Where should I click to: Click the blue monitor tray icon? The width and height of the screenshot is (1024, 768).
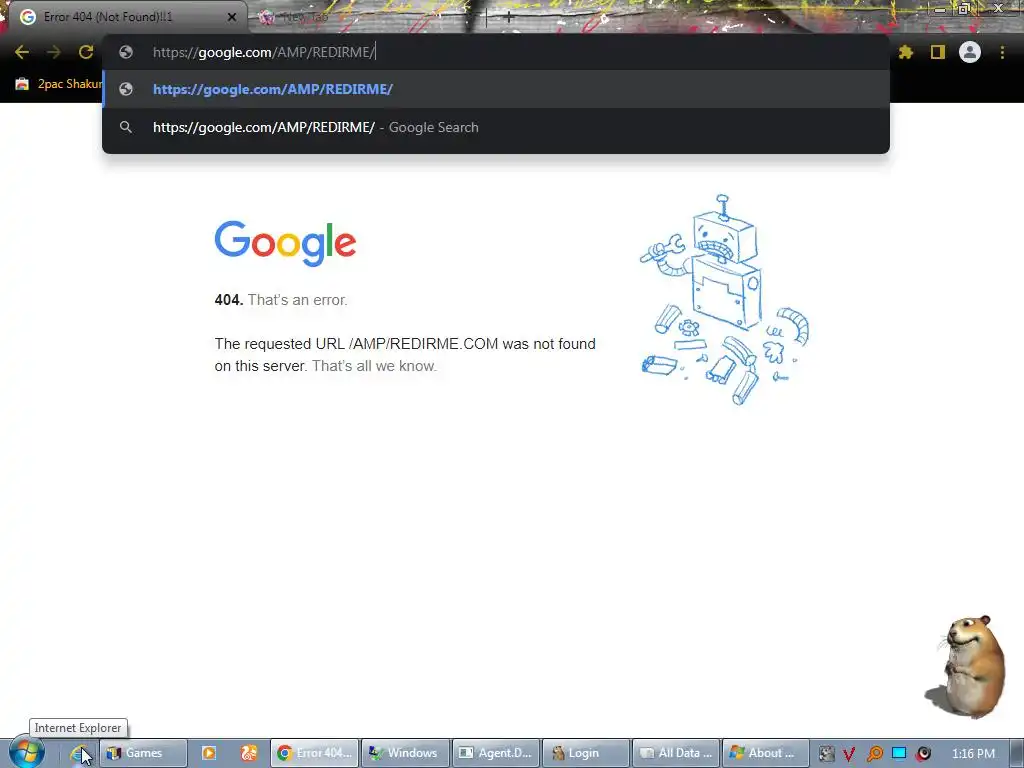899,753
